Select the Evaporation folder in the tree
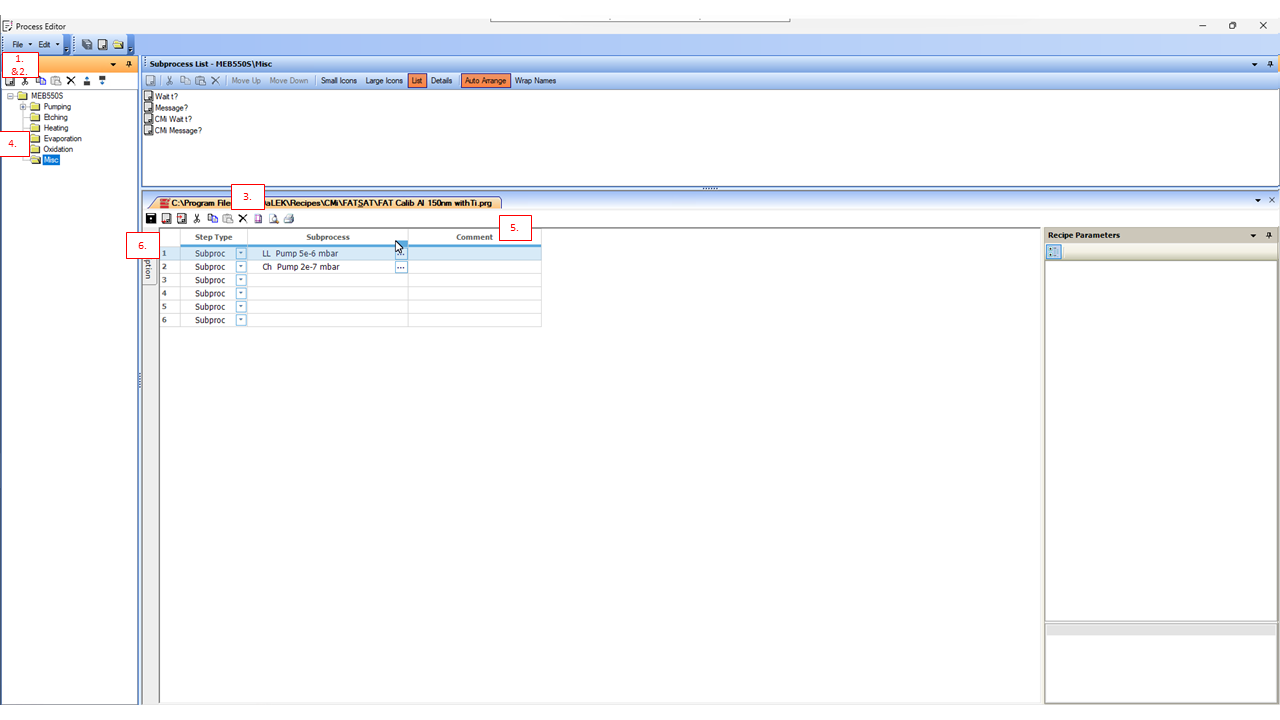 [62, 139]
